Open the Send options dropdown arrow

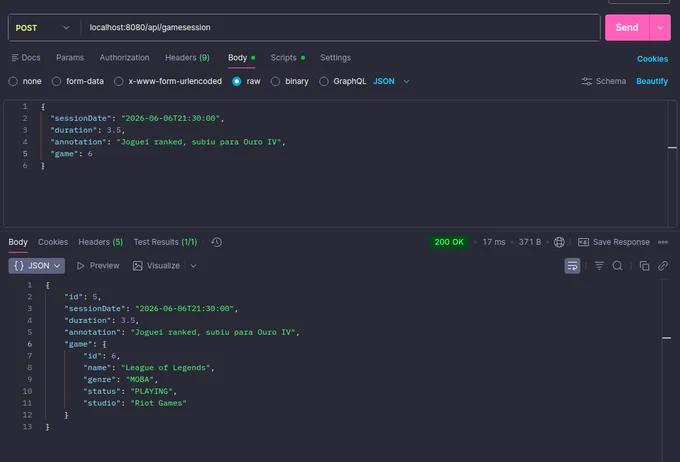(660, 28)
